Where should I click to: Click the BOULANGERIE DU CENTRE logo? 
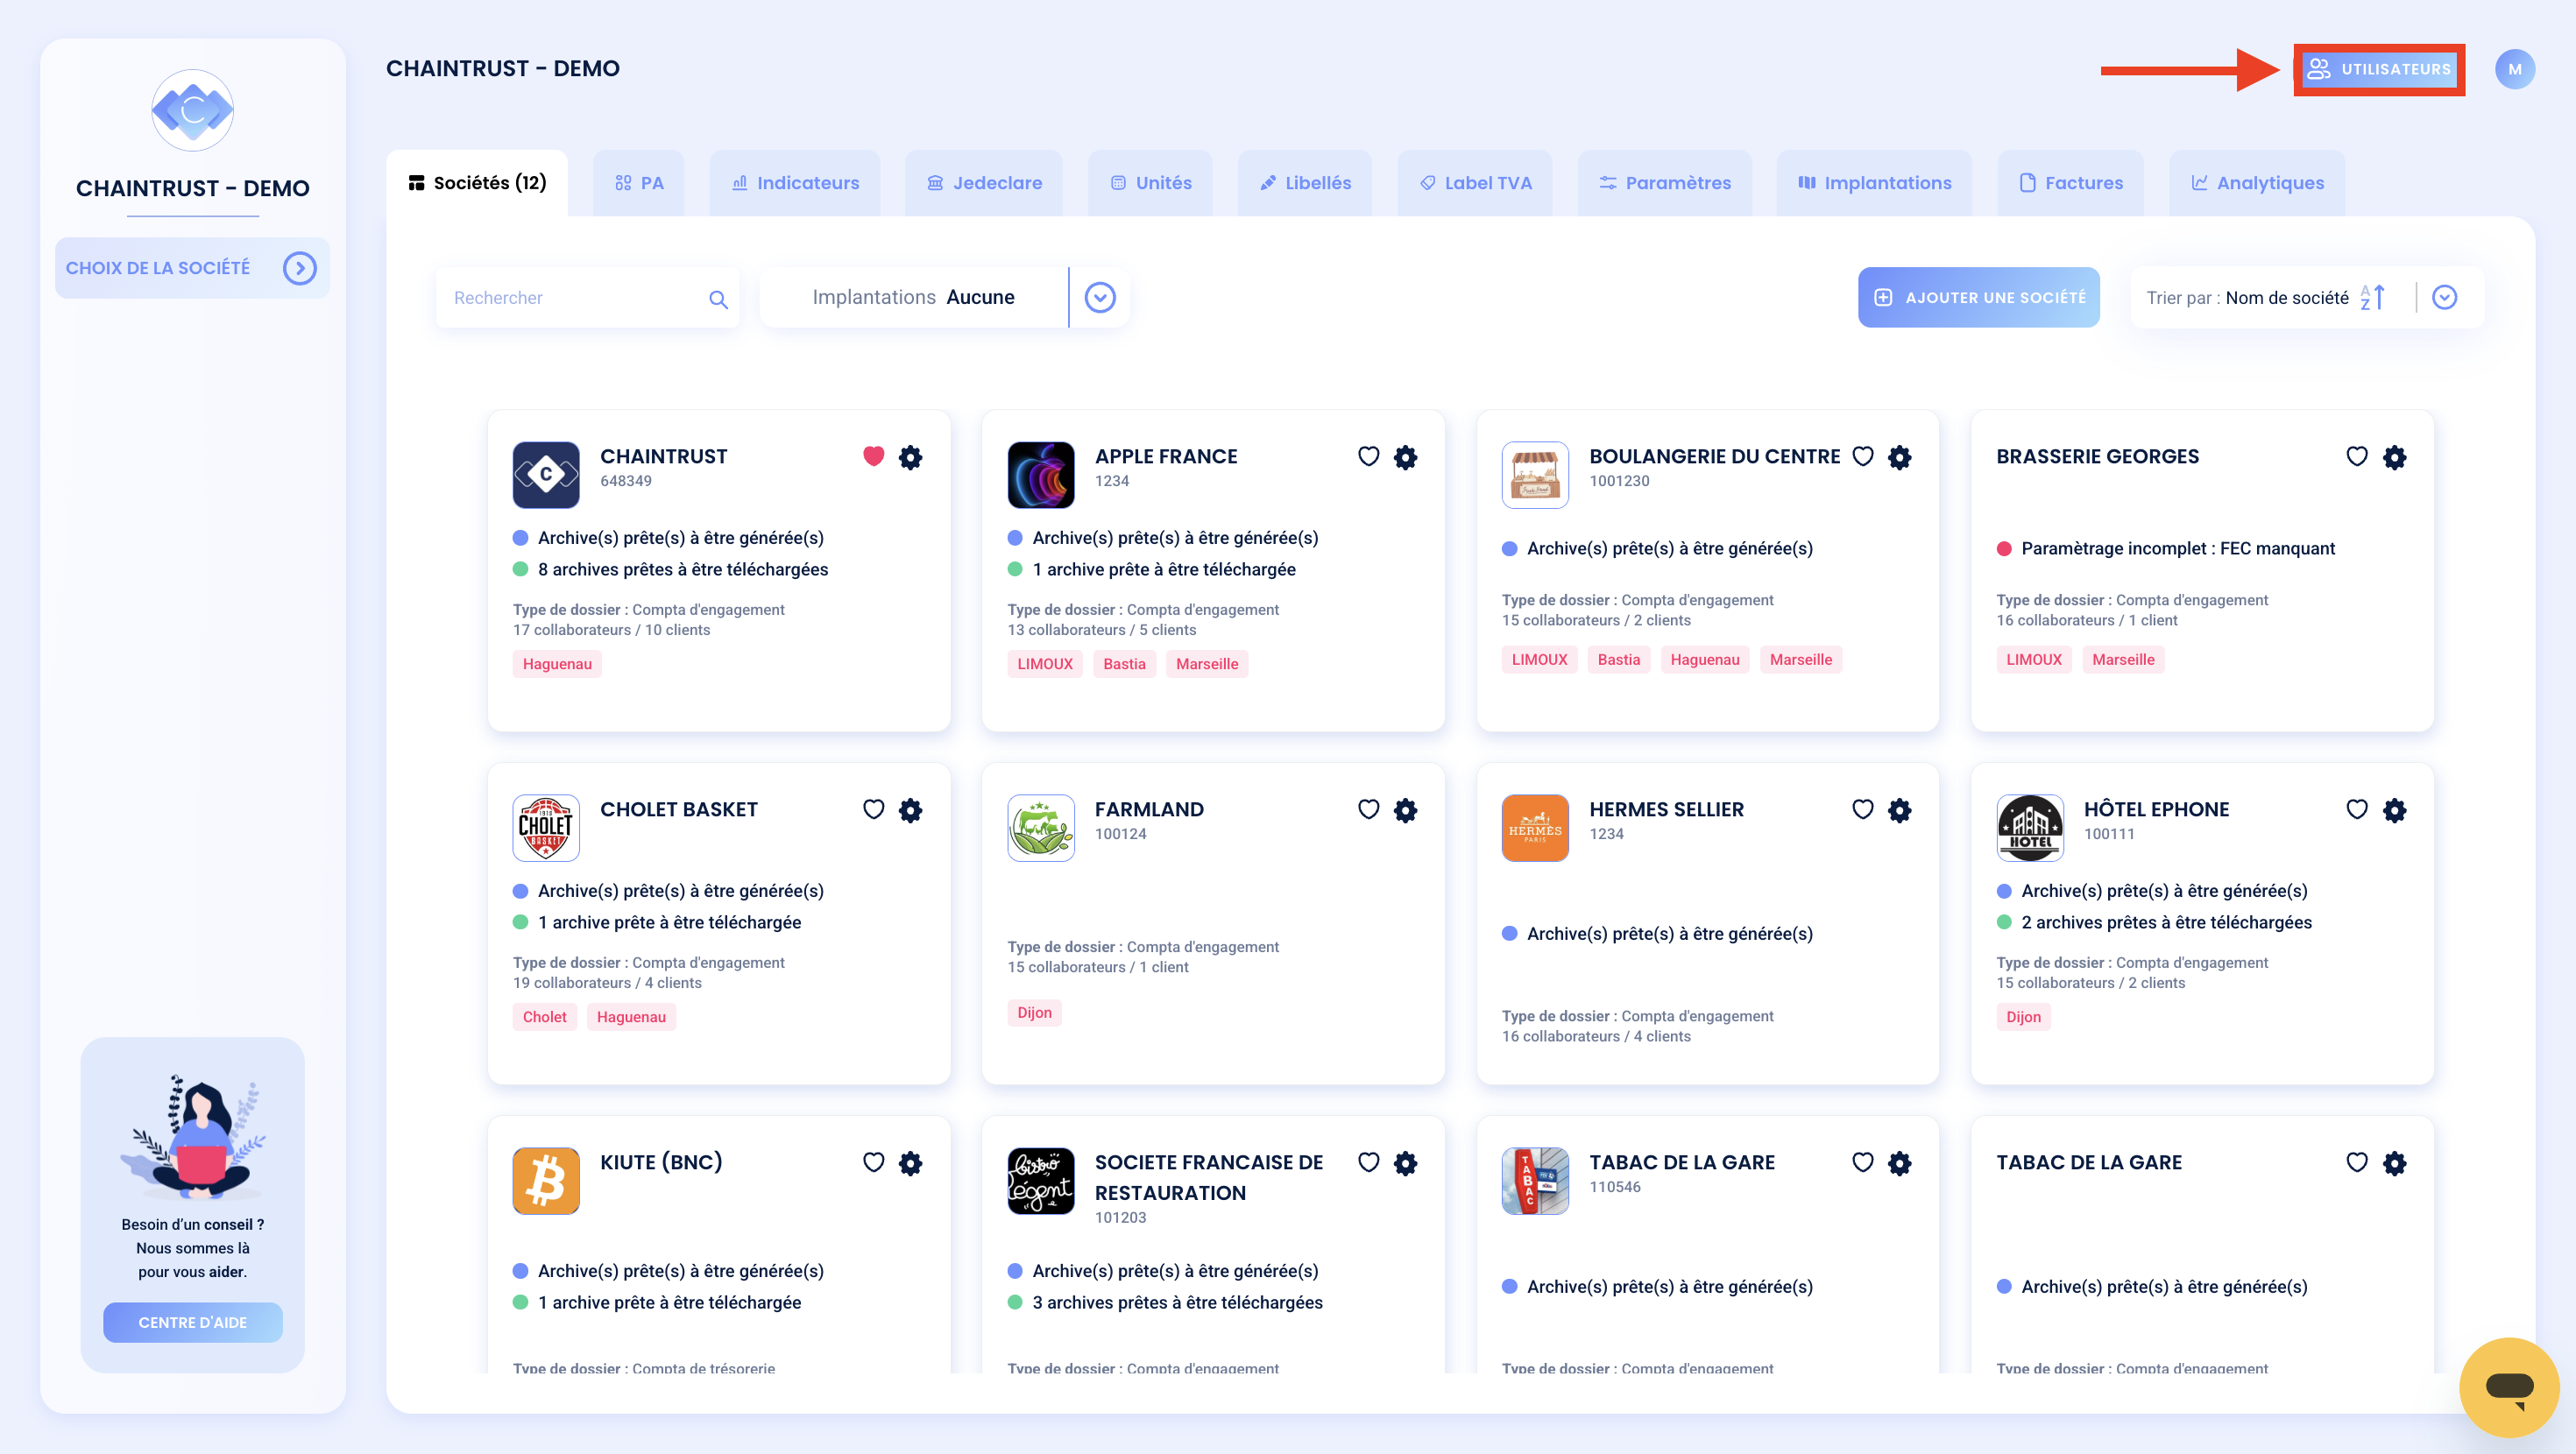(x=1535, y=475)
